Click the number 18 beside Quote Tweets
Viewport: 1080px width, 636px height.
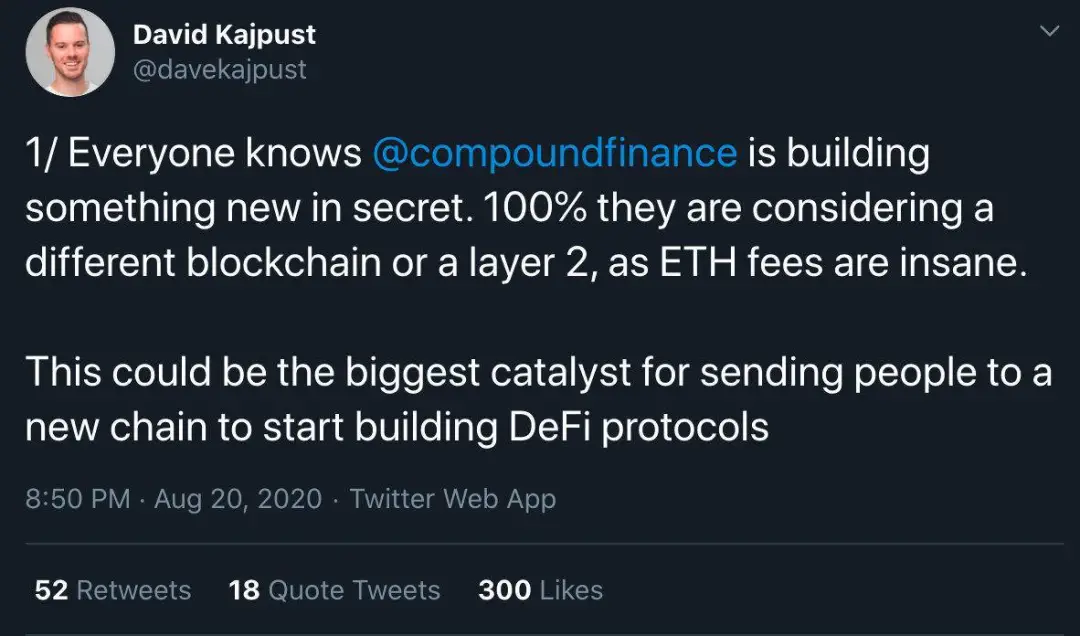click(244, 590)
